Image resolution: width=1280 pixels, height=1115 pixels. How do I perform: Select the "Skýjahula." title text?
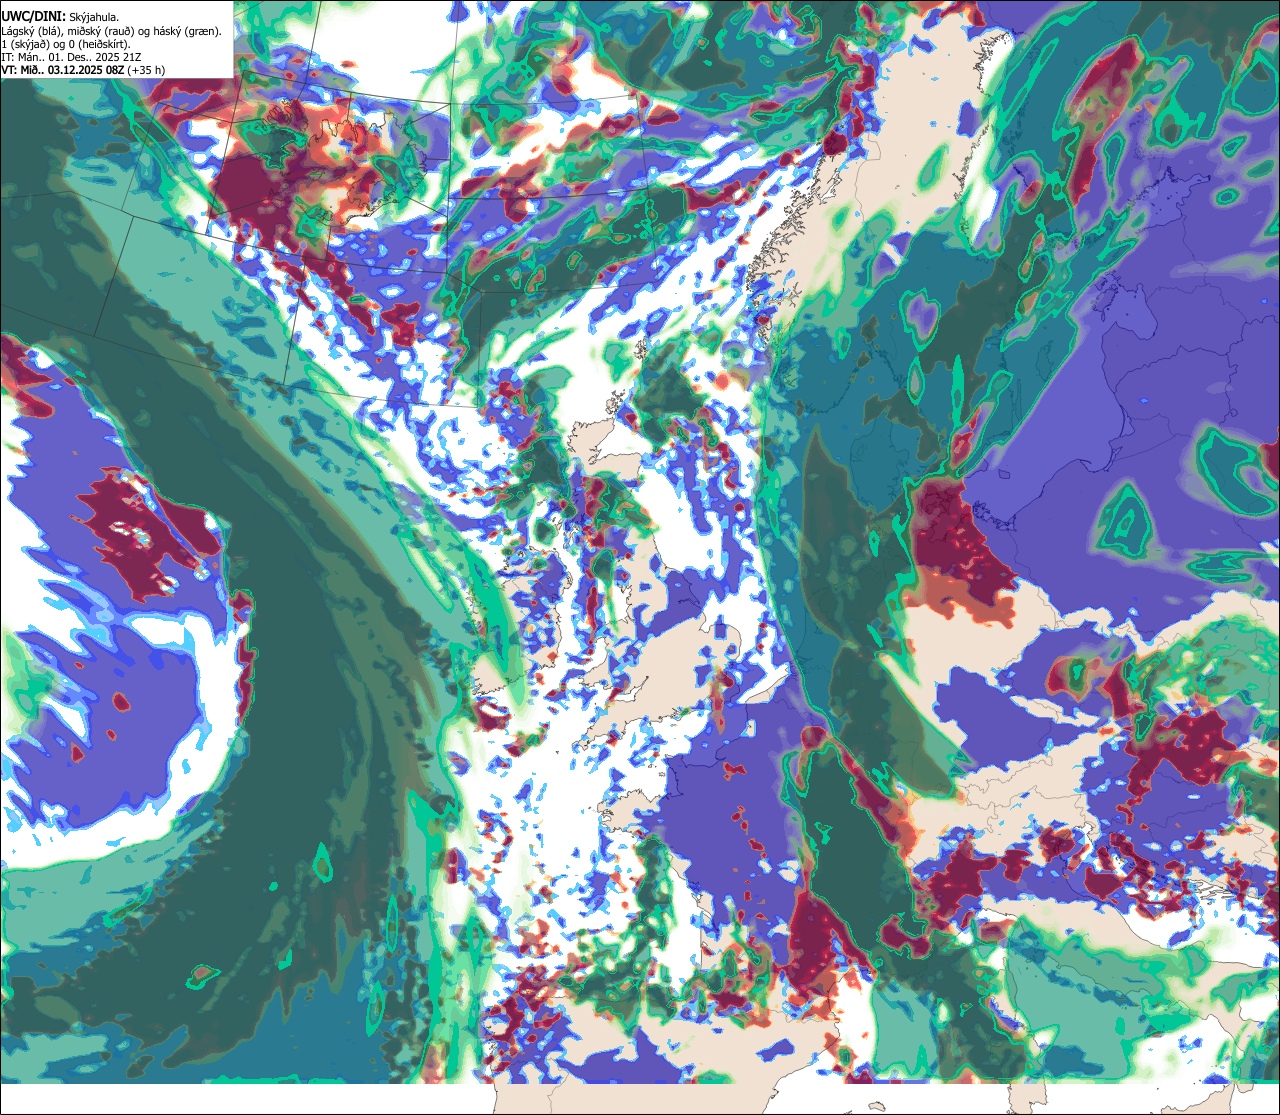[94, 17]
